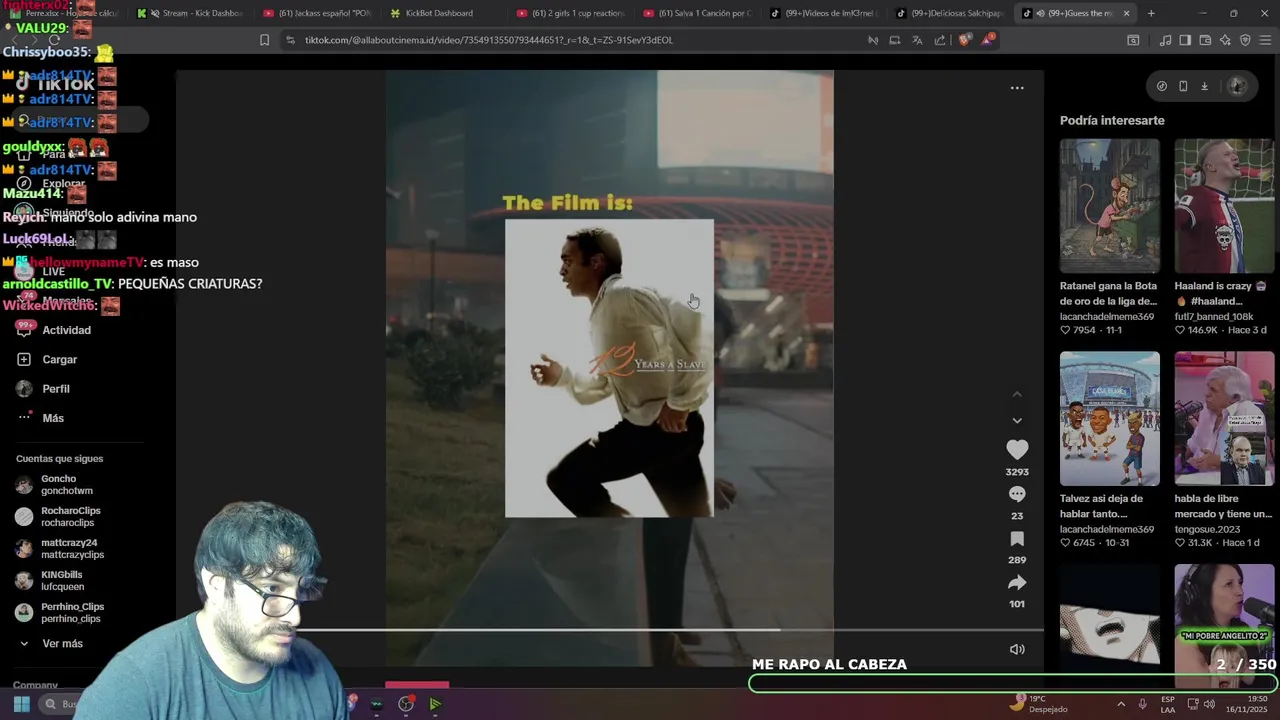Image resolution: width=1280 pixels, height=720 pixels.
Task: Open the Talvez asi deja de hablar thumbnail
Action: [x=1110, y=418]
